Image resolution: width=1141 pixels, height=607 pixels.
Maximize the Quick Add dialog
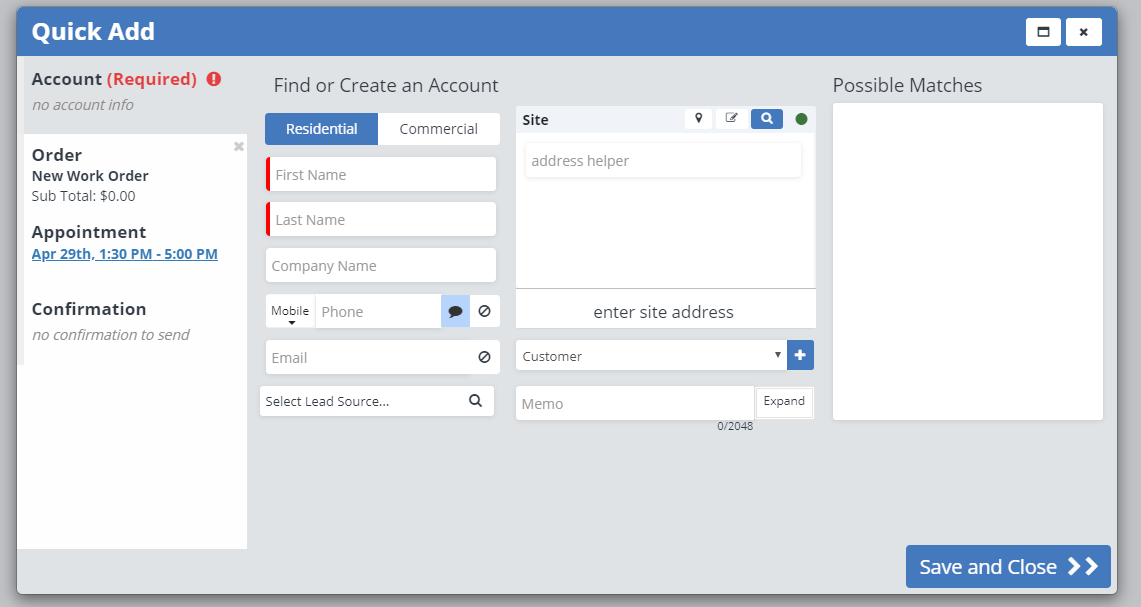(x=1043, y=32)
